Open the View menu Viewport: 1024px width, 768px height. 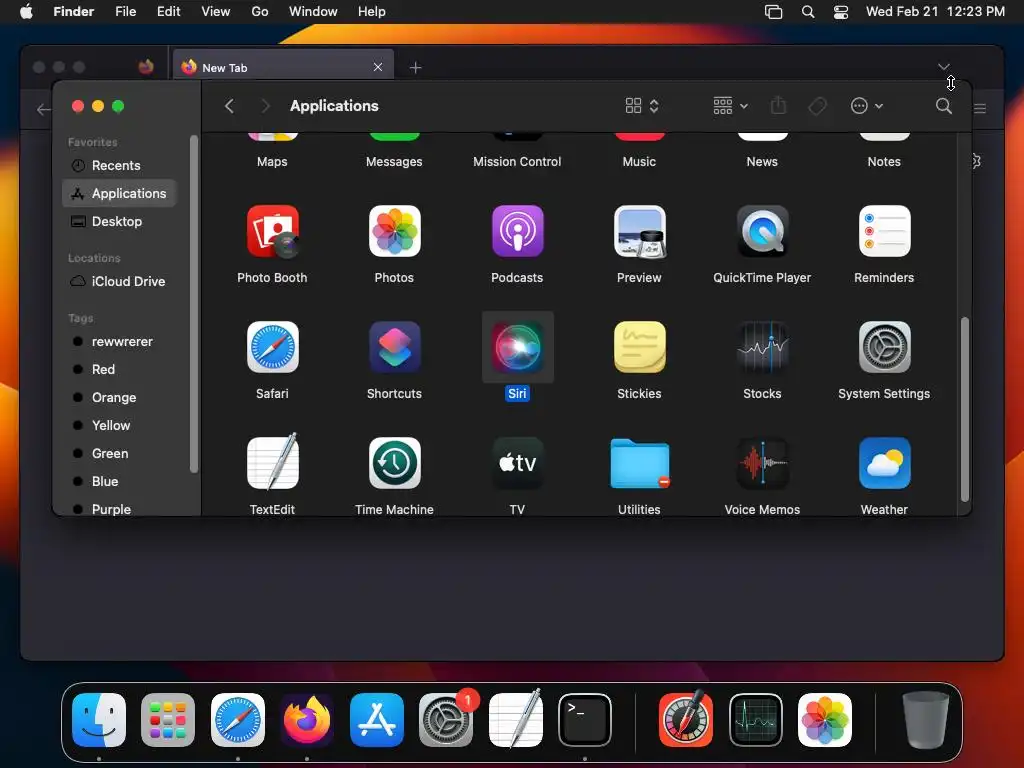pos(216,12)
